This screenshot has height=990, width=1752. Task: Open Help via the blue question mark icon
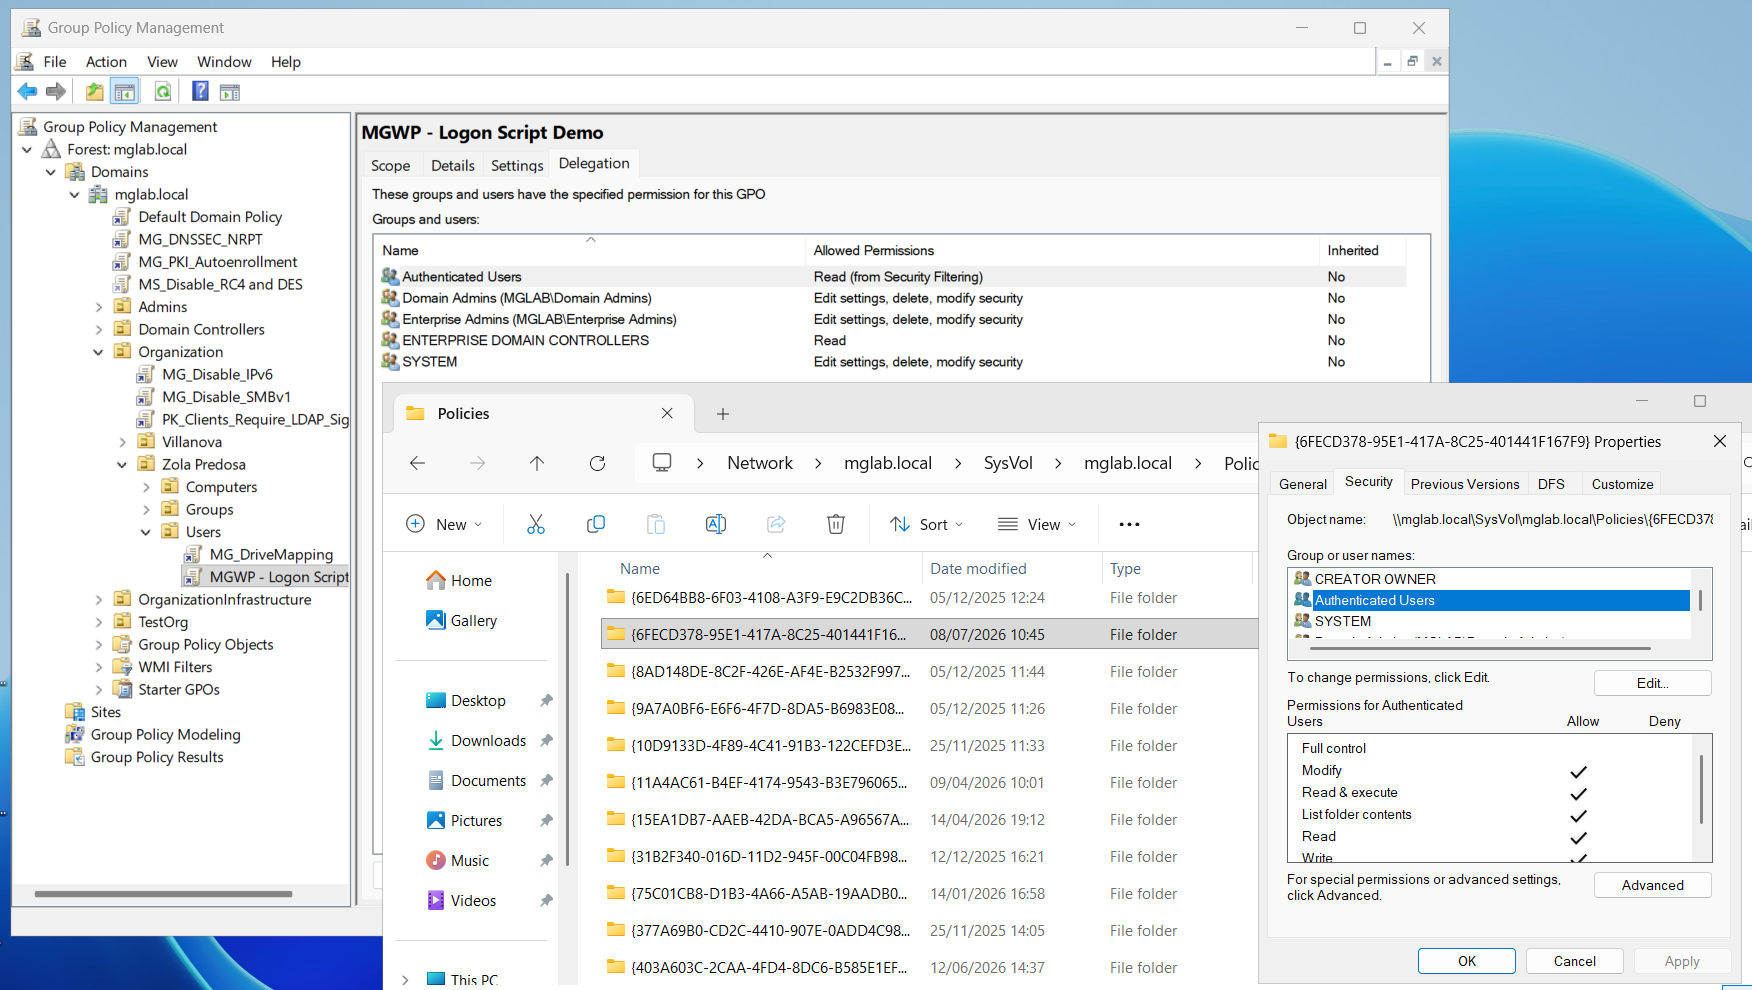click(200, 92)
